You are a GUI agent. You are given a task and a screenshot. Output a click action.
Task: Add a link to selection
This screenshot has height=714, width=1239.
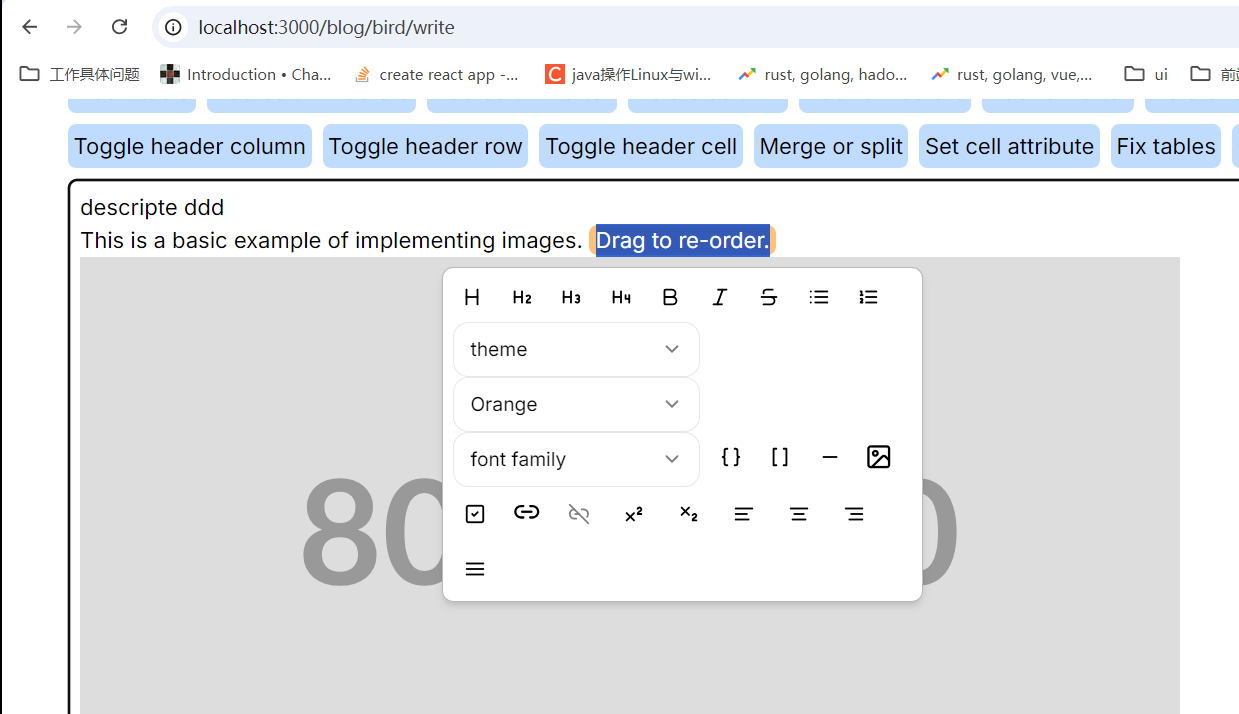pyautogui.click(x=527, y=512)
